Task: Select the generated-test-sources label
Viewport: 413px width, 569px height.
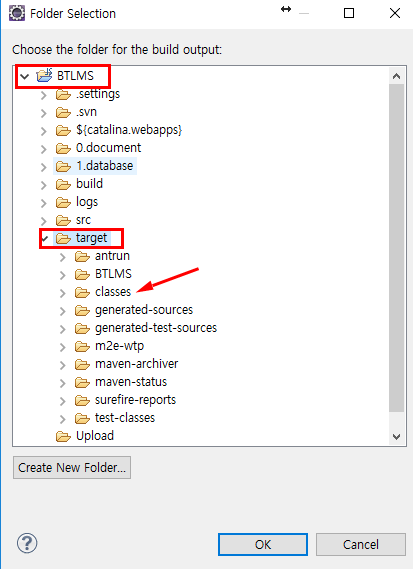Action: pyautogui.click(x=156, y=328)
